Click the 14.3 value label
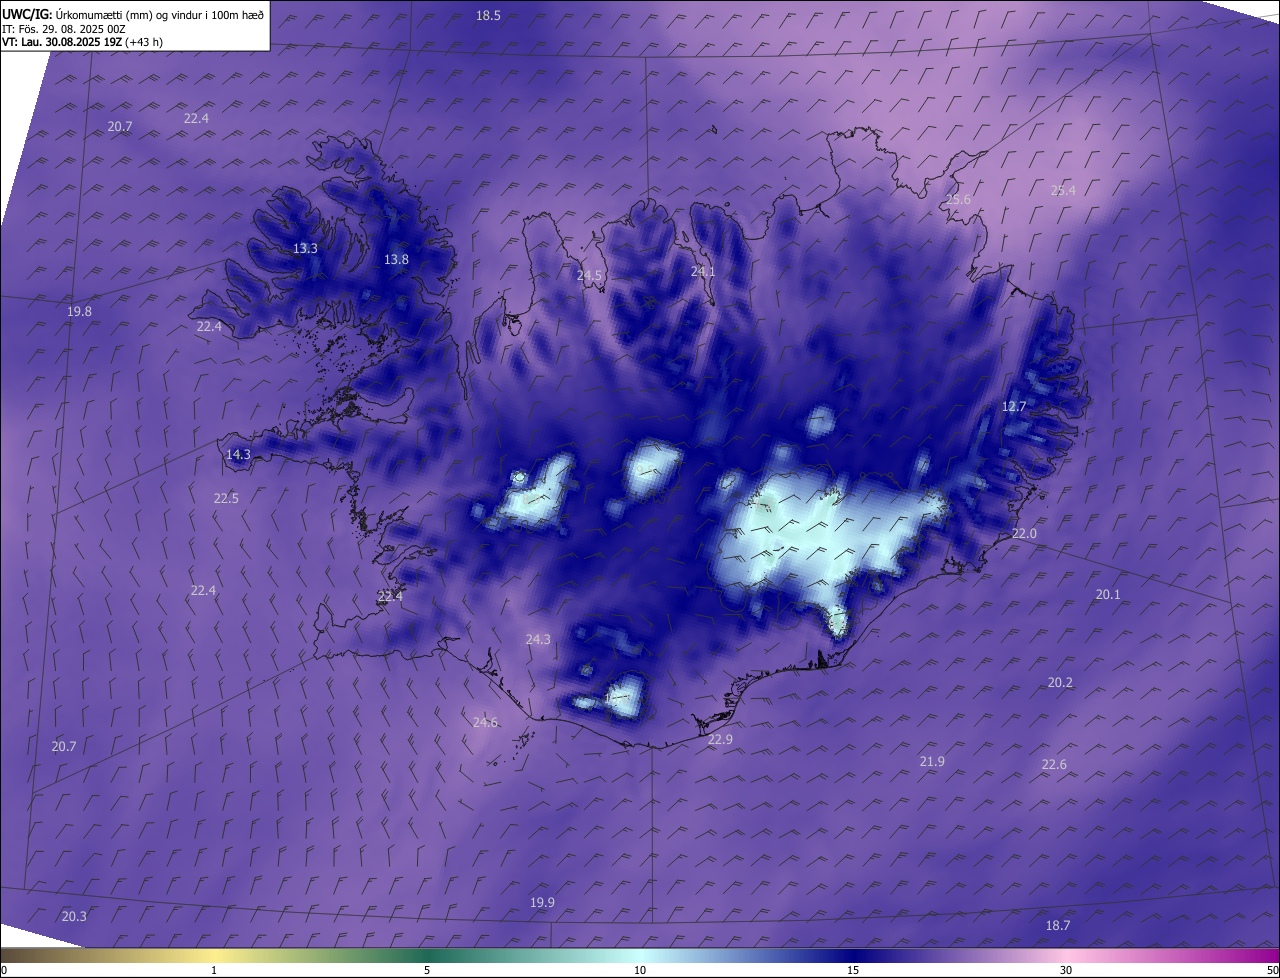1280x978 pixels. (x=238, y=454)
